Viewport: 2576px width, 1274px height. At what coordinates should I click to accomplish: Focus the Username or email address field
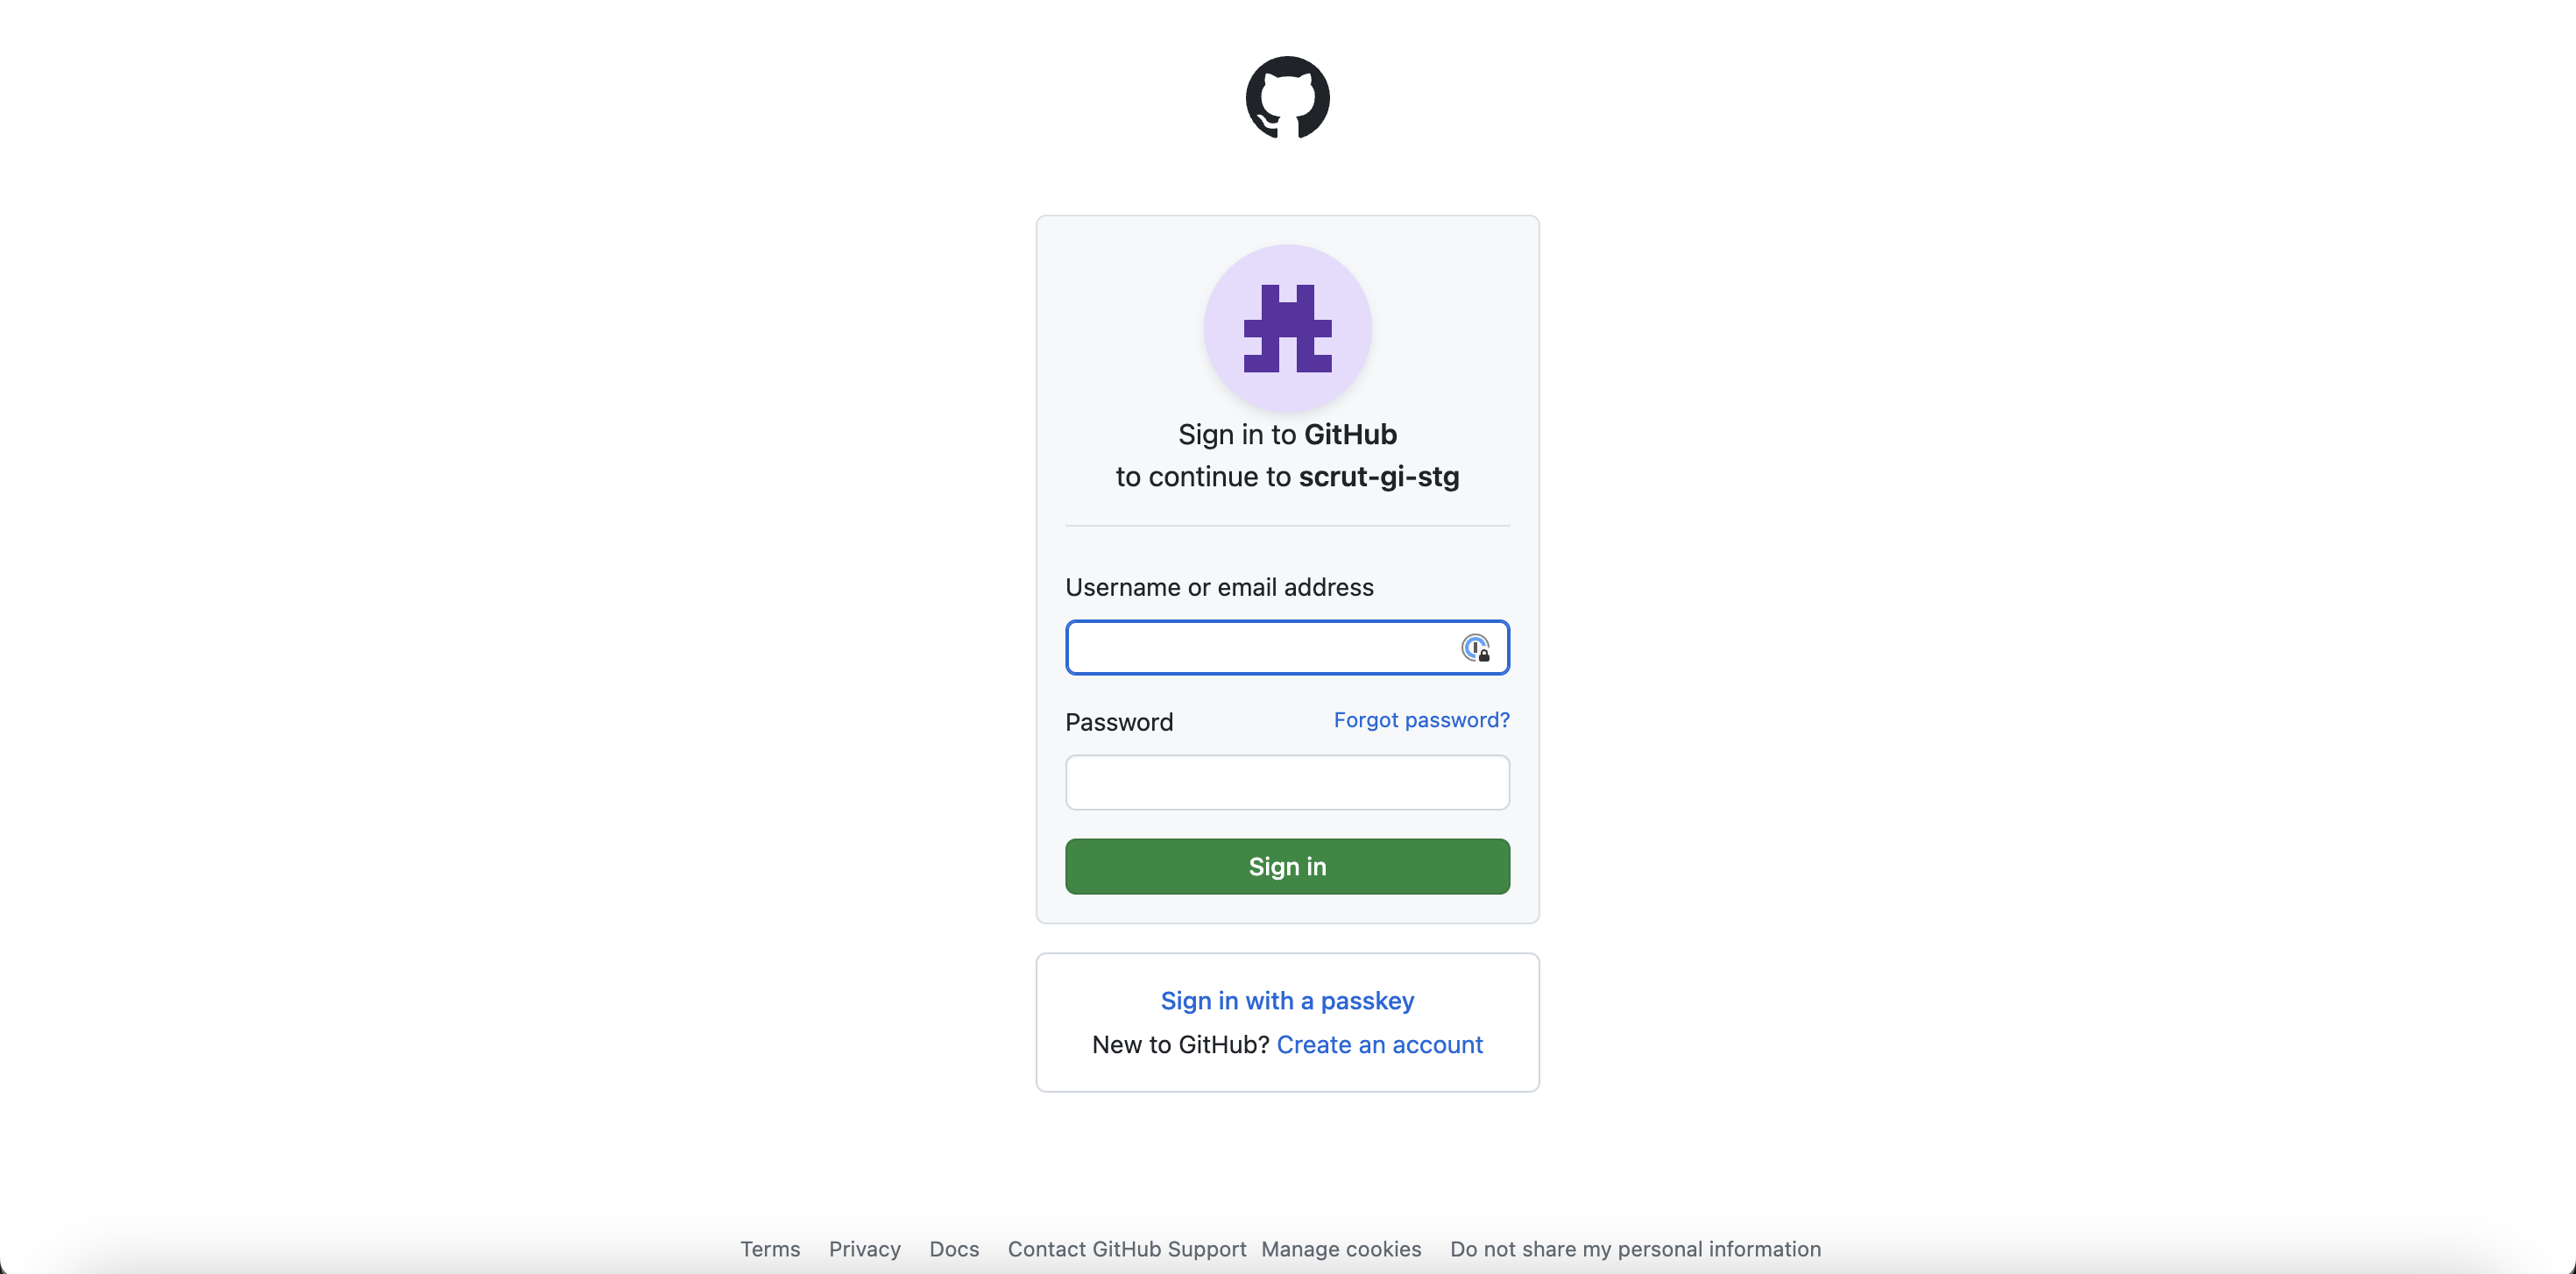click(1287, 647)
